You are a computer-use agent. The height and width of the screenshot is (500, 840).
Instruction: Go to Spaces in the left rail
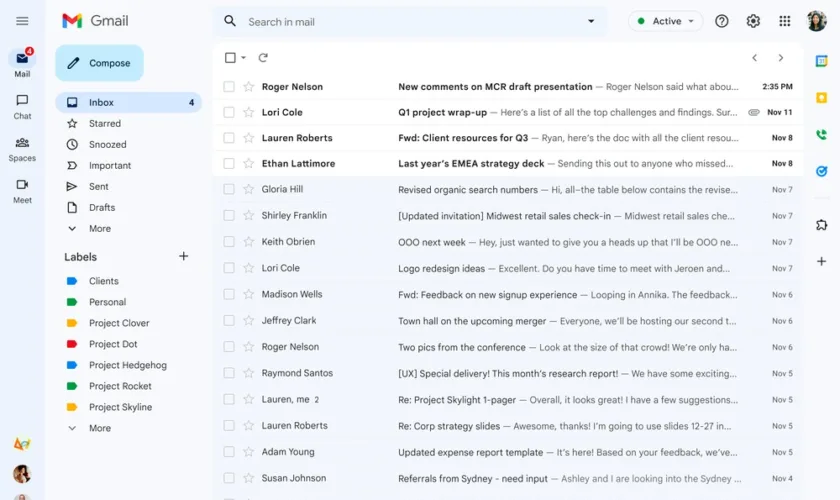[22, 148]
